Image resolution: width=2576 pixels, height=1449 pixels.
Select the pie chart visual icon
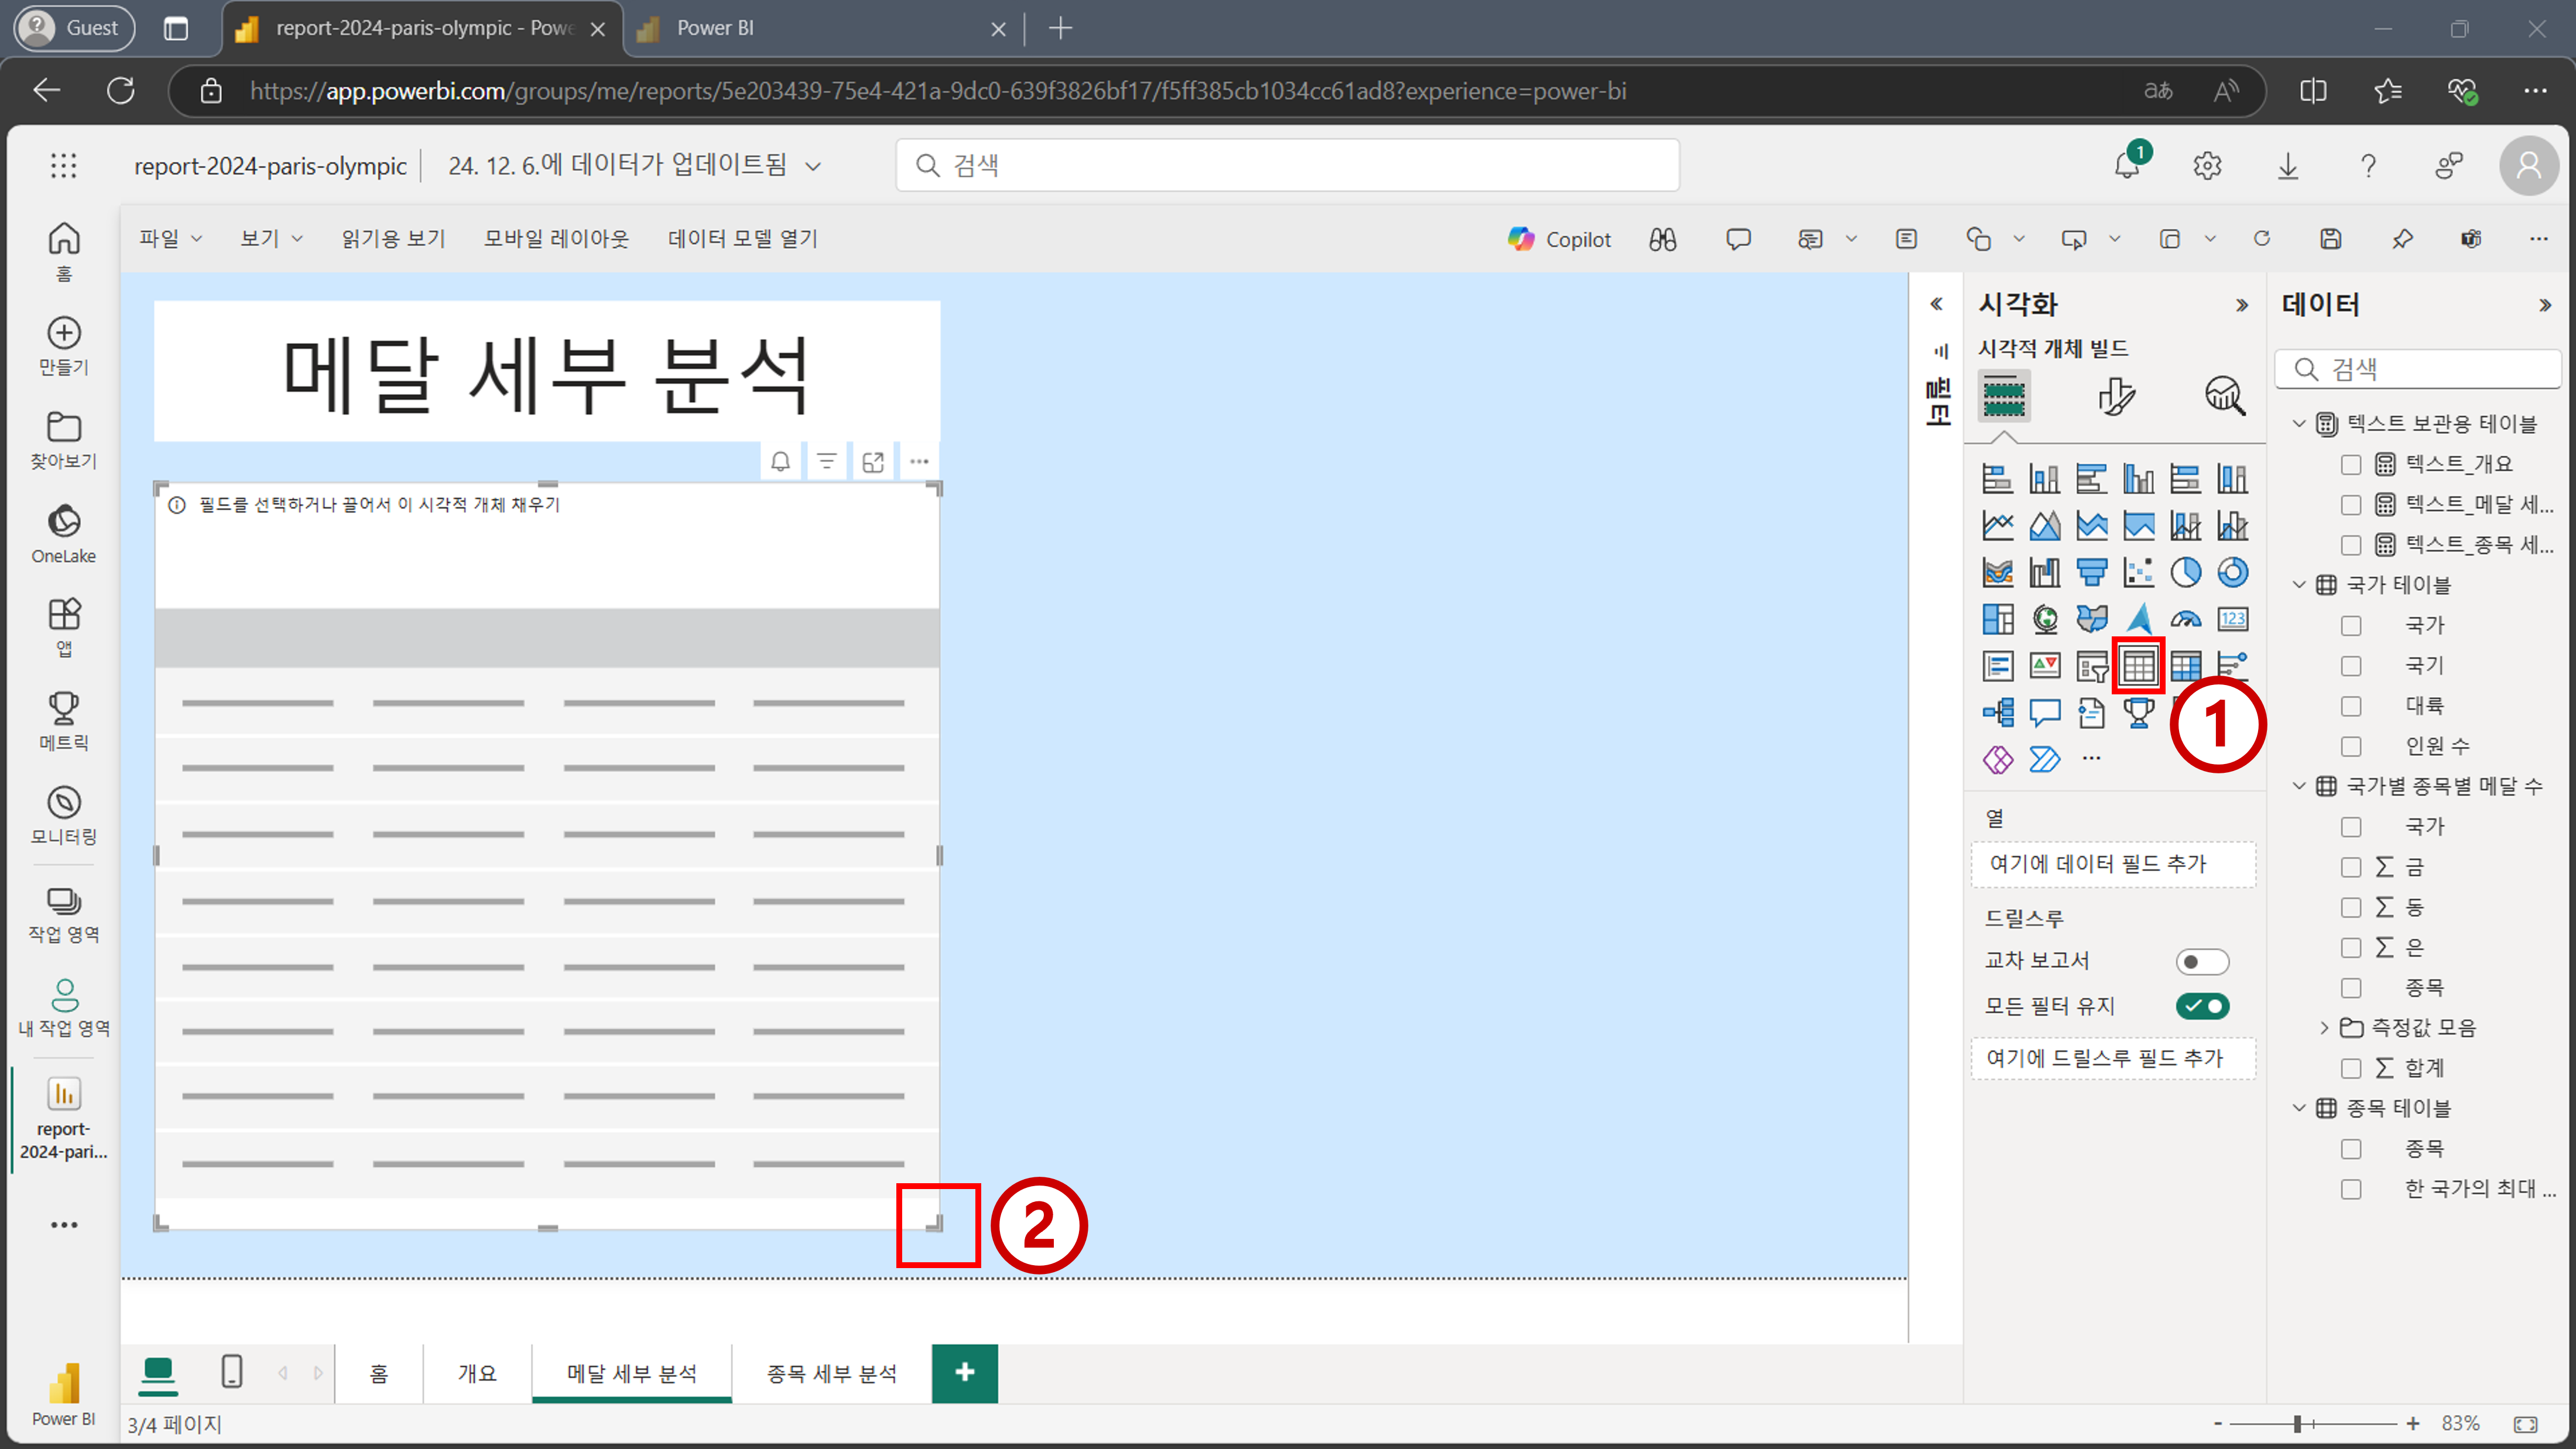pos(2185,572)
